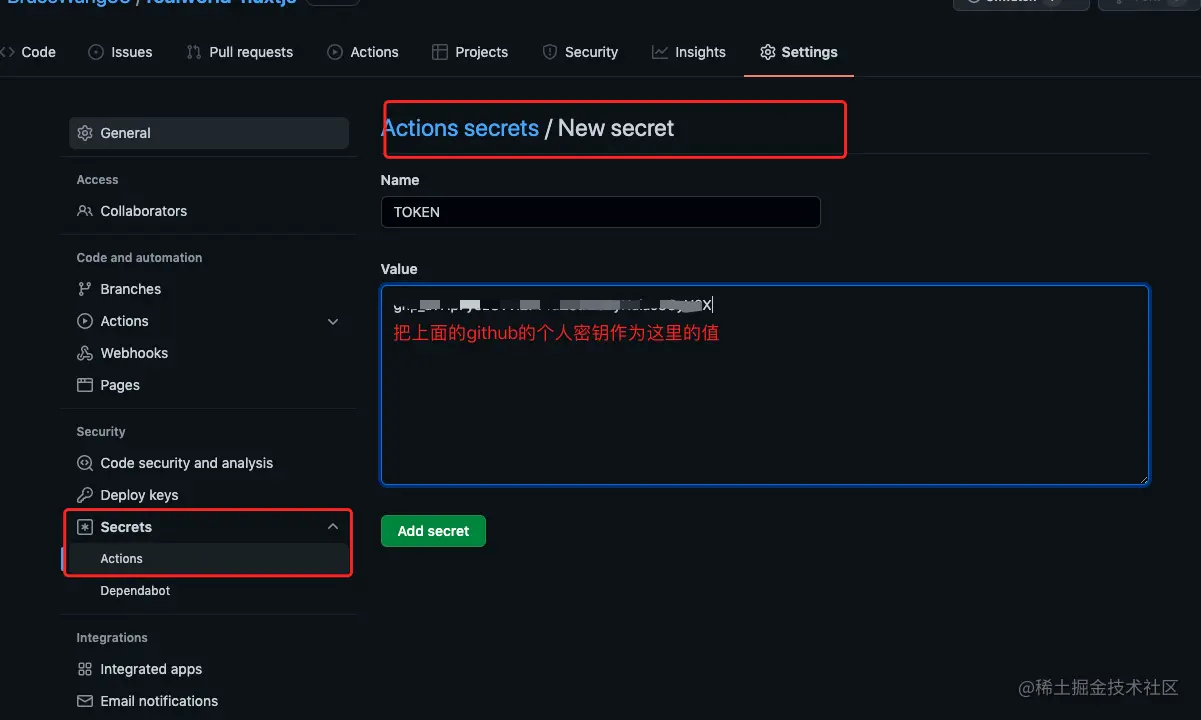Collapse the Secrets section chevron
Screen dimensions: 1201x720
coord(333,527)
